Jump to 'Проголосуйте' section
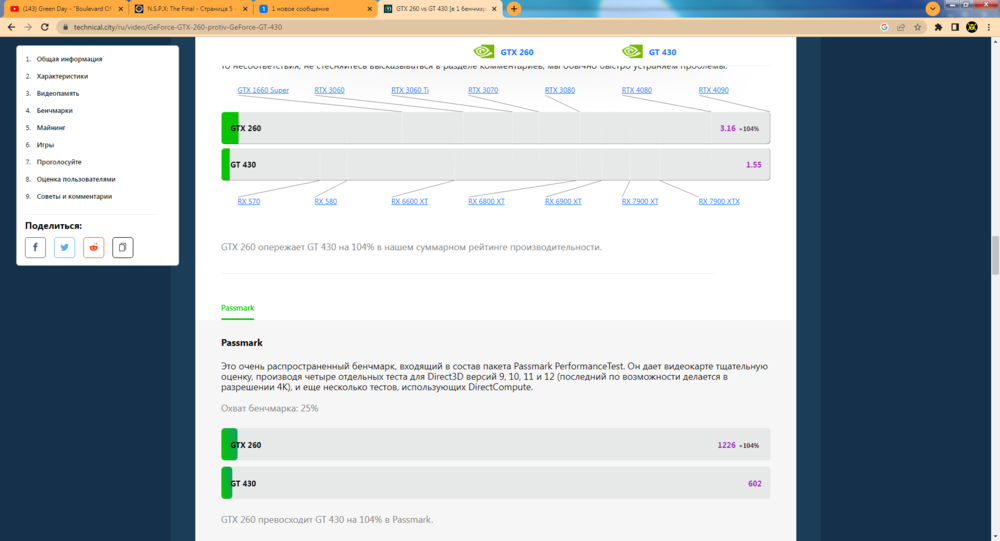 [59, 162]
